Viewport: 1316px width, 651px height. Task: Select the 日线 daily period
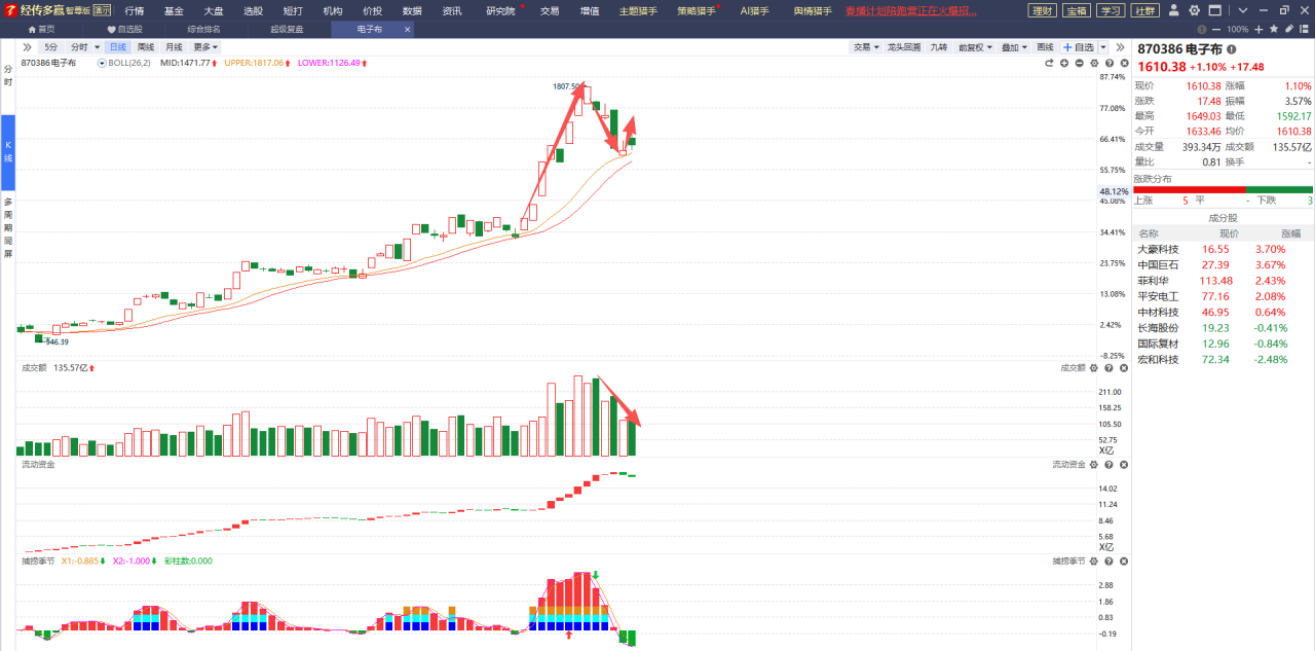[118, 47]
